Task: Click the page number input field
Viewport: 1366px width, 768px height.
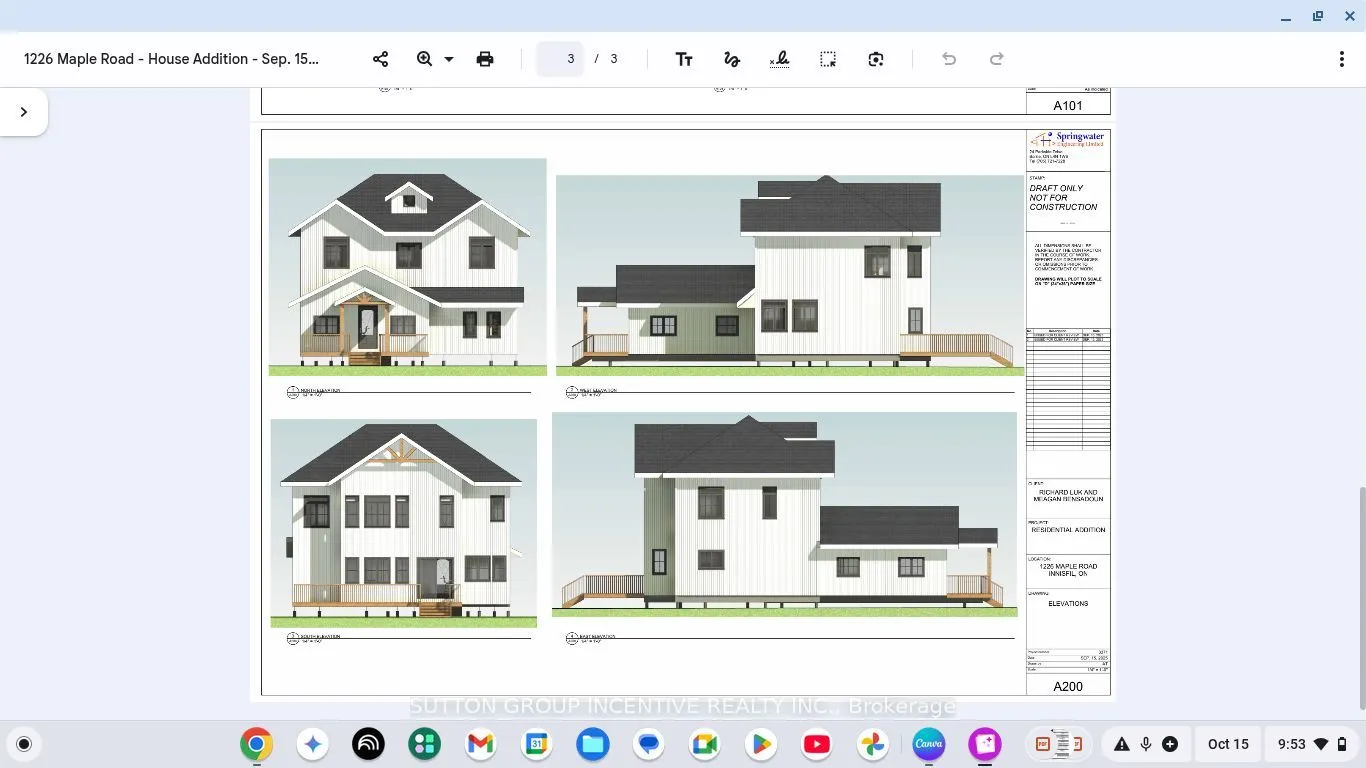Action: coord(561,59)
